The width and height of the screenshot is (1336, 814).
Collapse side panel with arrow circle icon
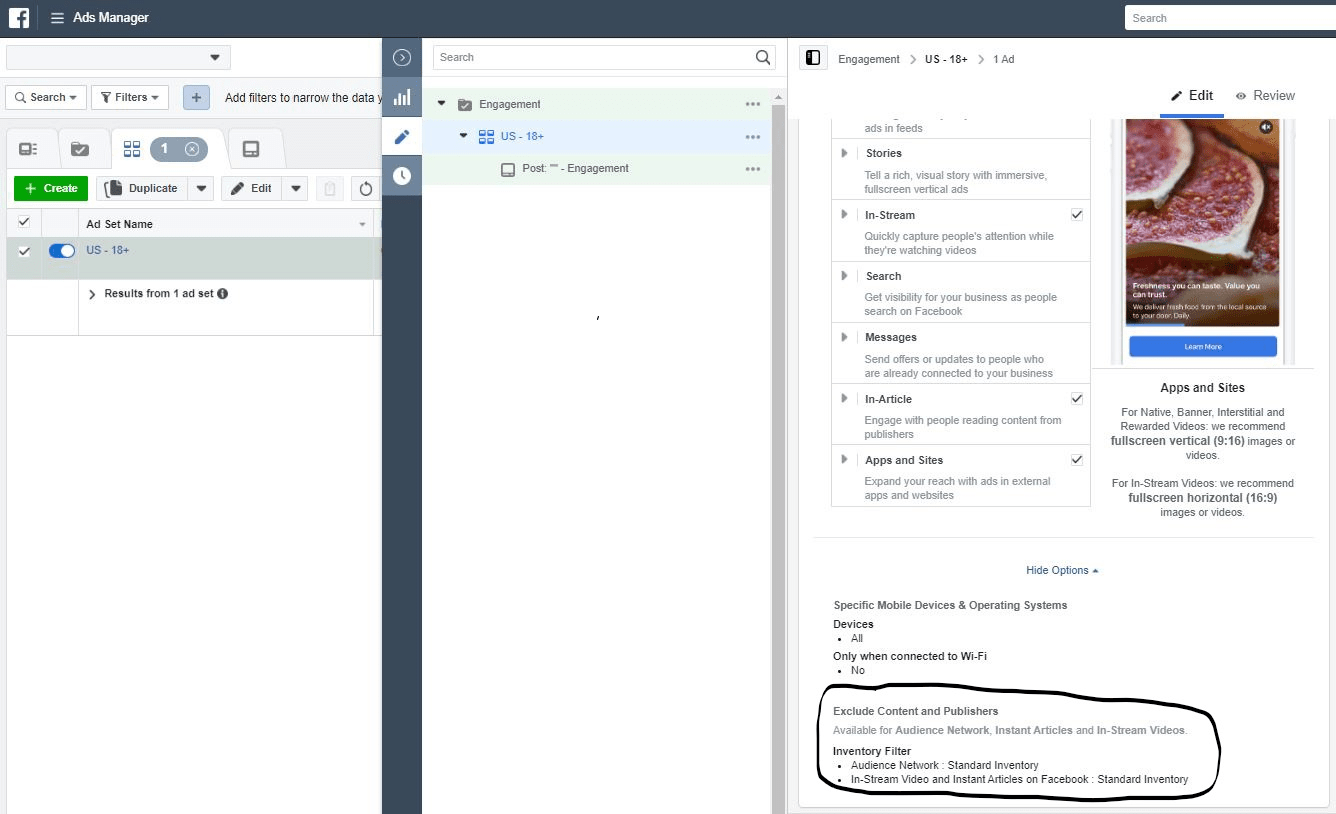click(402, 58)
